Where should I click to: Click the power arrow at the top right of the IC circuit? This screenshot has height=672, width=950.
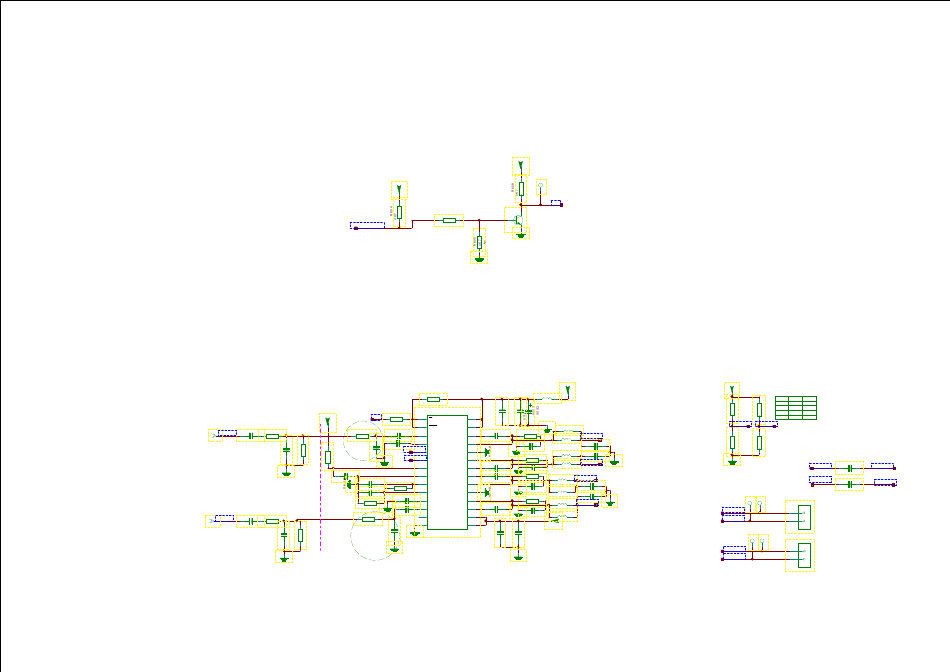tap(568, 391)
